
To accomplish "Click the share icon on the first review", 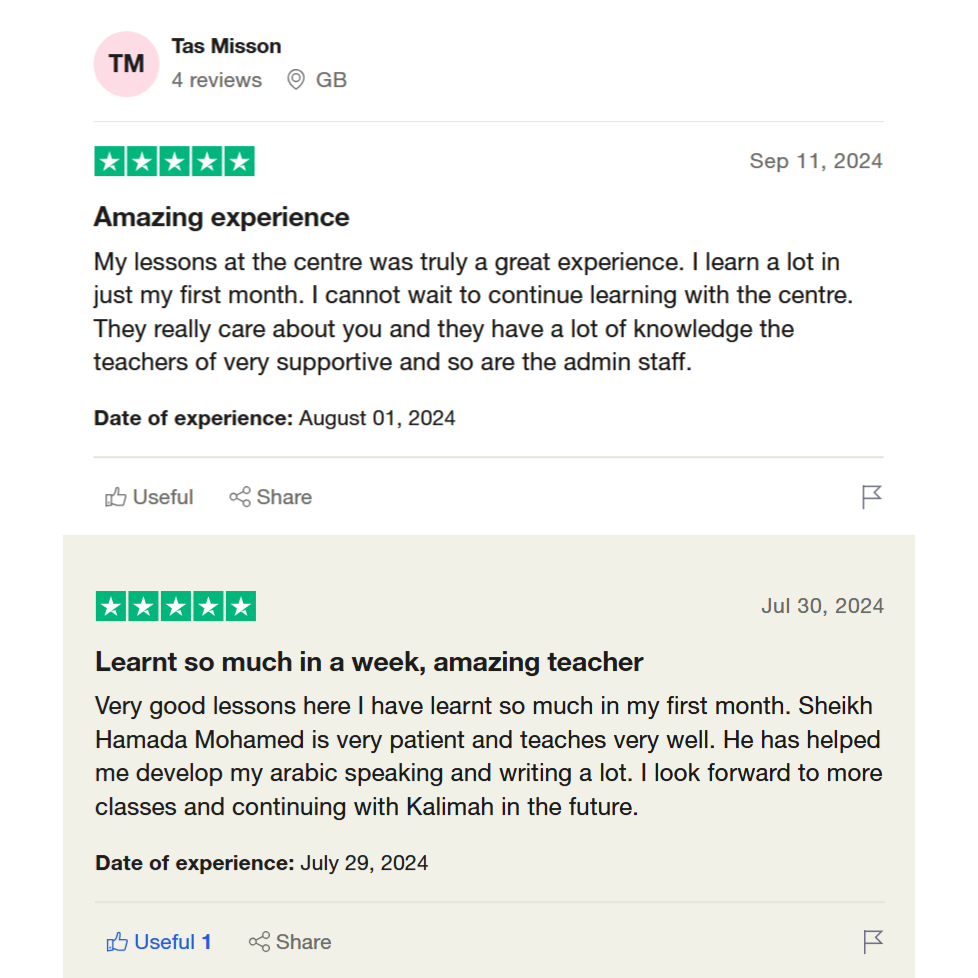I will tap(240, 497).
